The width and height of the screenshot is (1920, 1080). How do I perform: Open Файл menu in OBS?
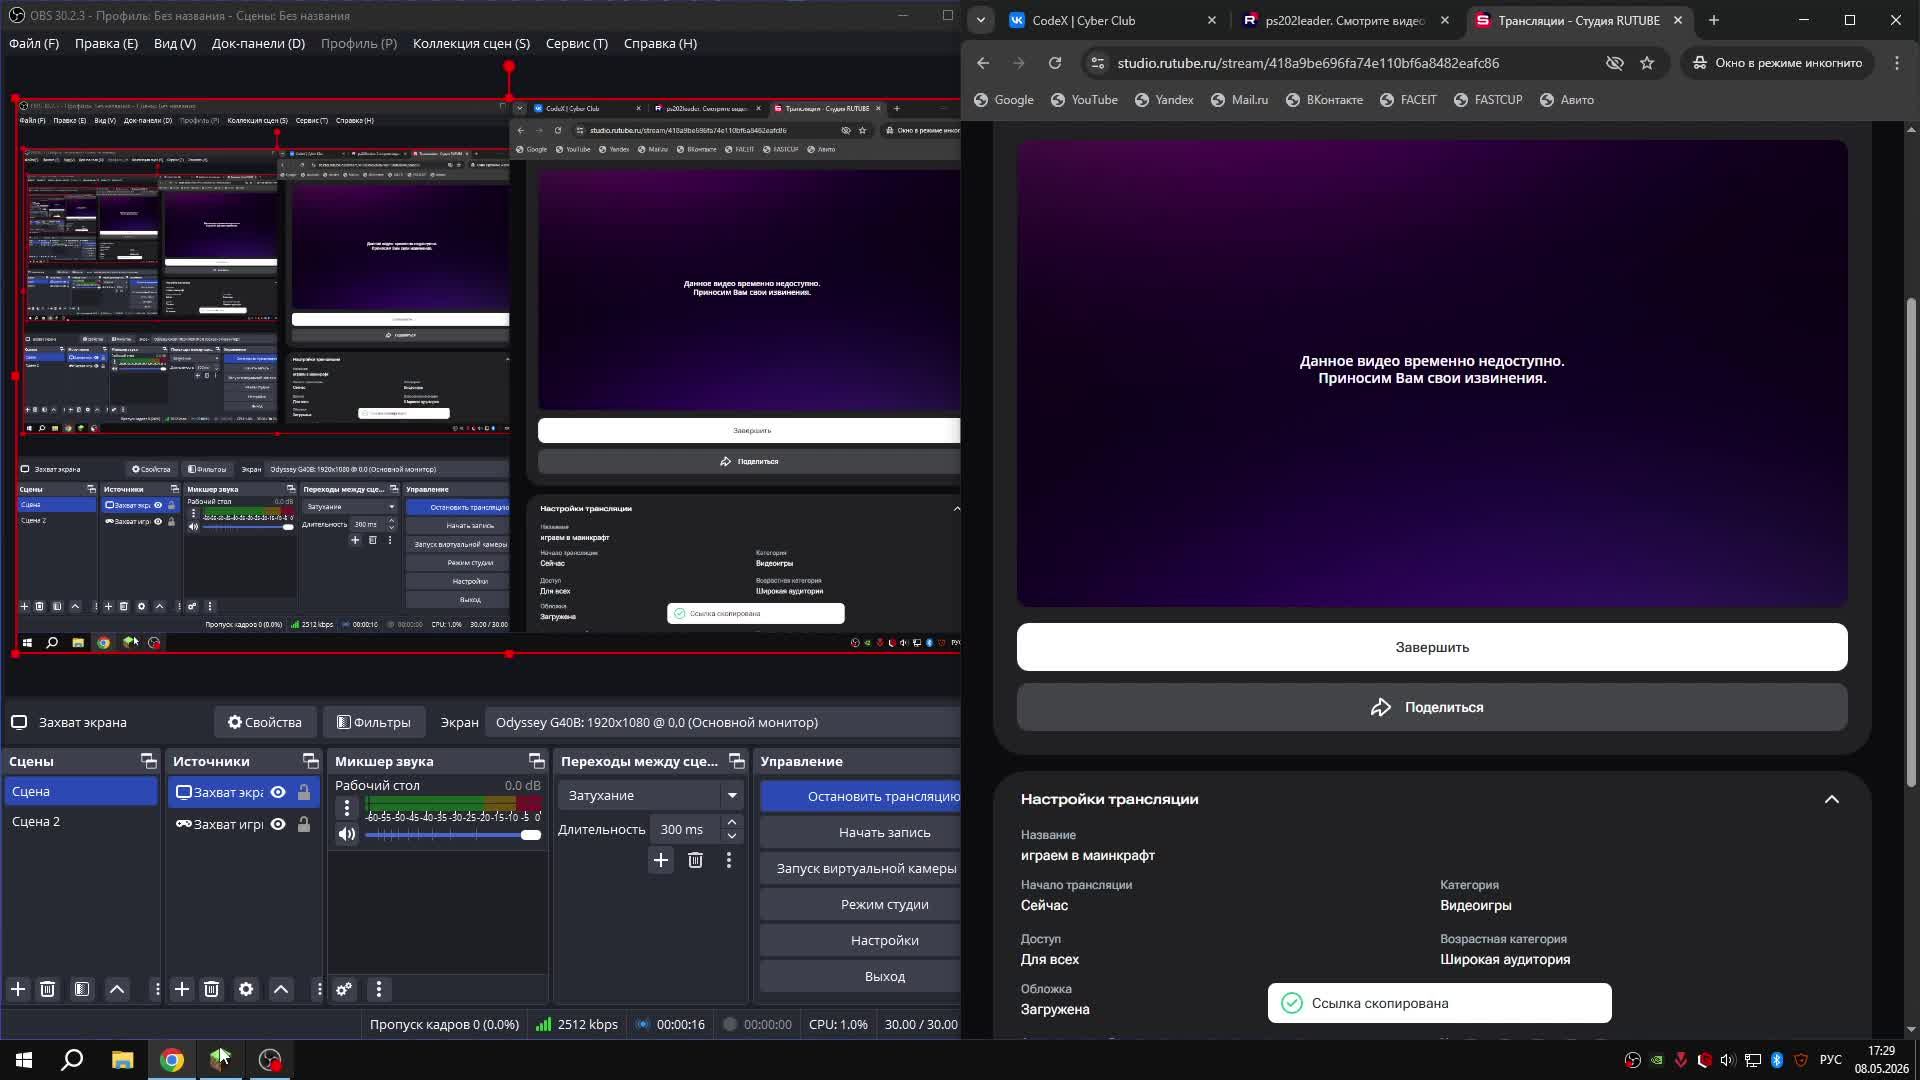pos(34,43)
